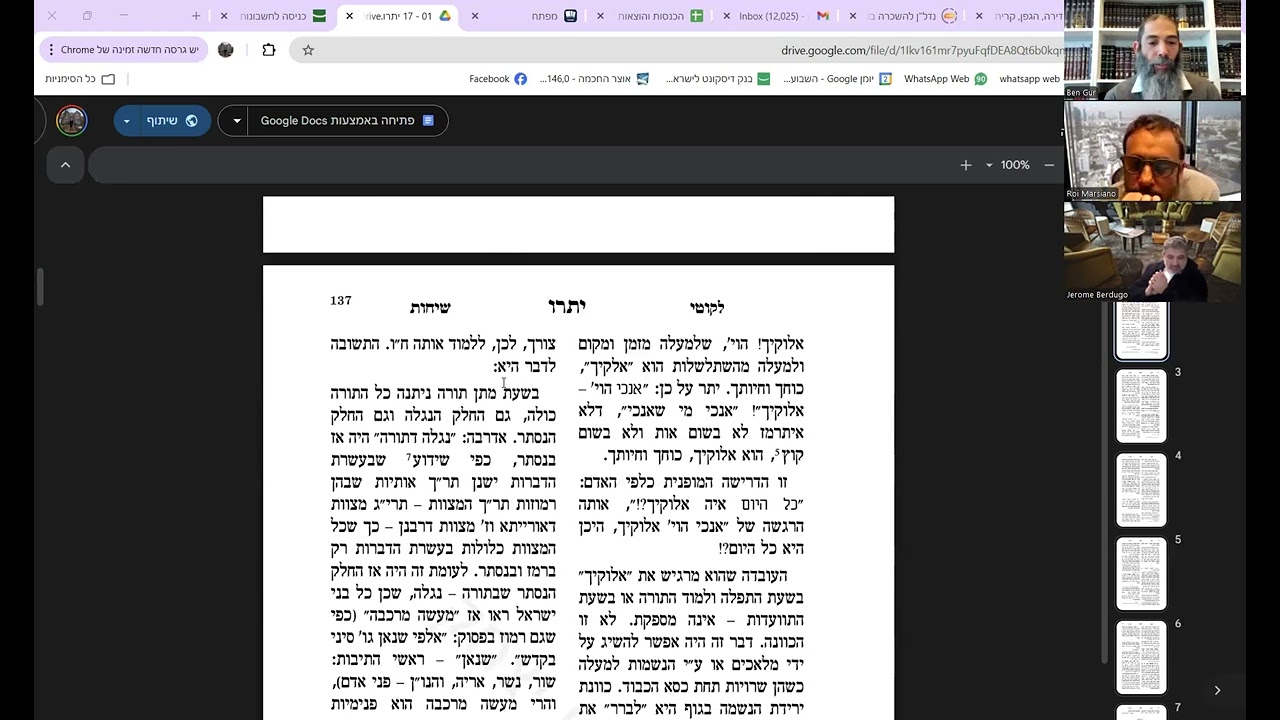Image resolution: width=1280 pixels, height=720 pixels.
Task: Click the page heading יתרו
Action: point(566,306)
